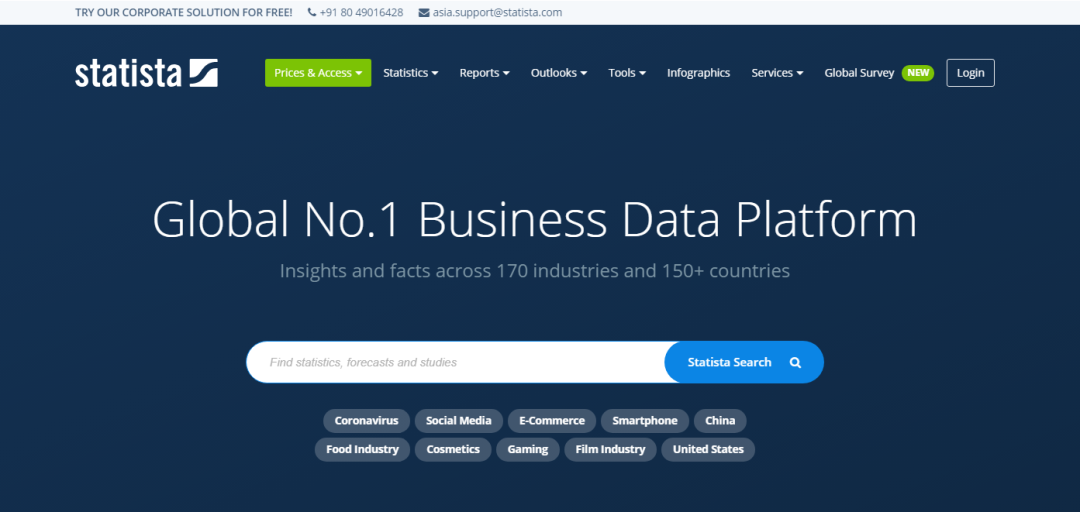Click the Global No.1 Business Data Platform heading

coord(534,221)
